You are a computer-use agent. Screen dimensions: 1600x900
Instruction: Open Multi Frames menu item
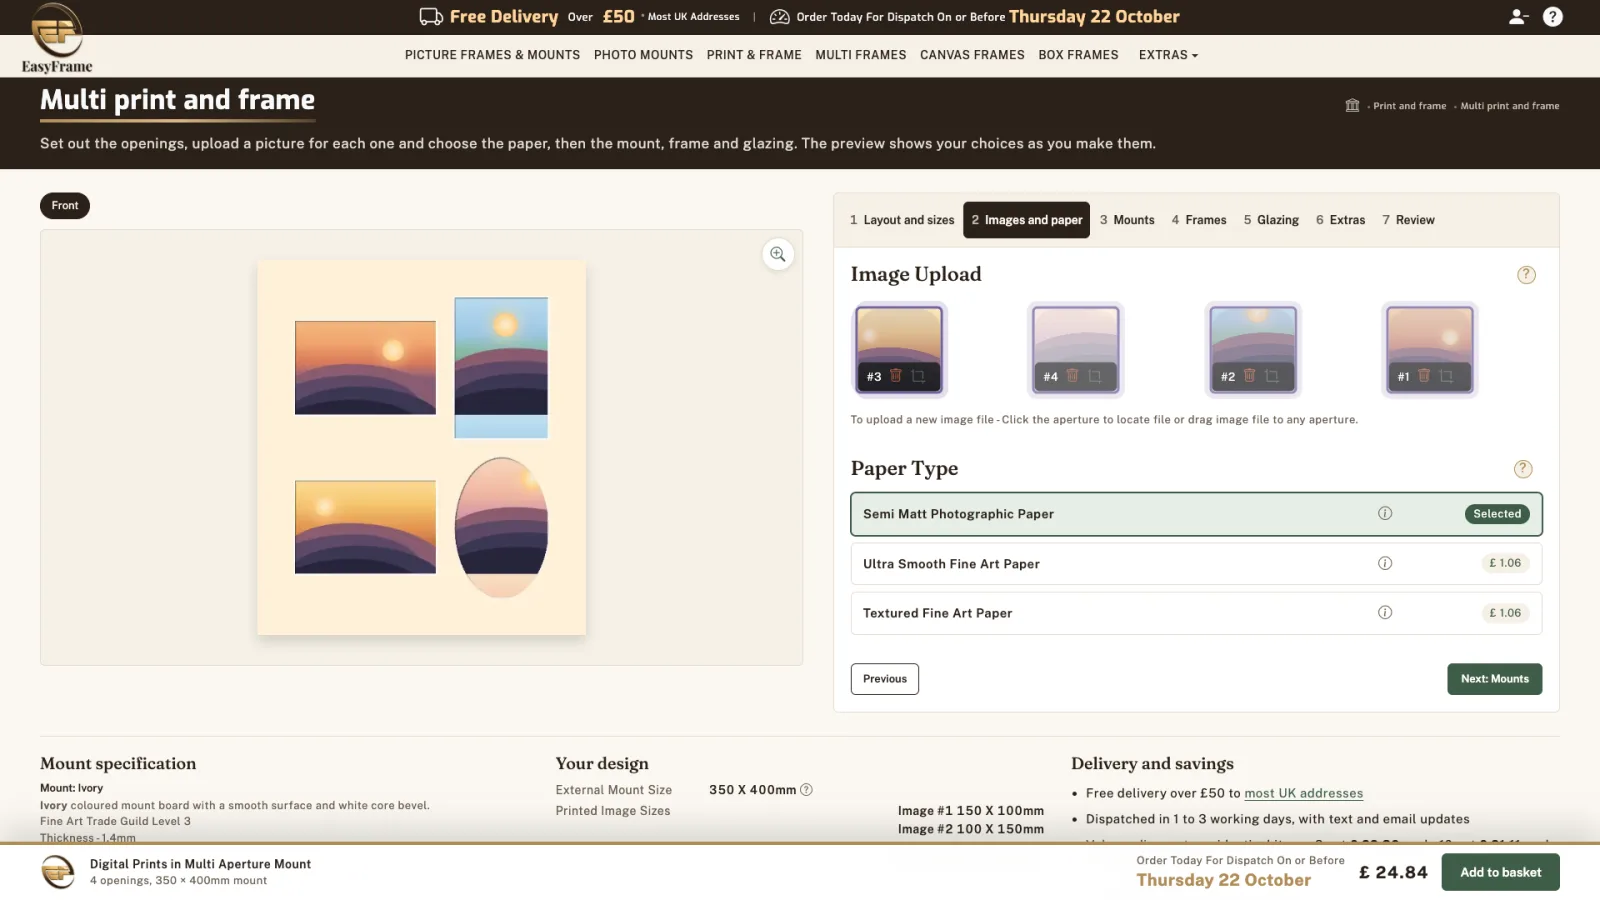pos(860,55)
